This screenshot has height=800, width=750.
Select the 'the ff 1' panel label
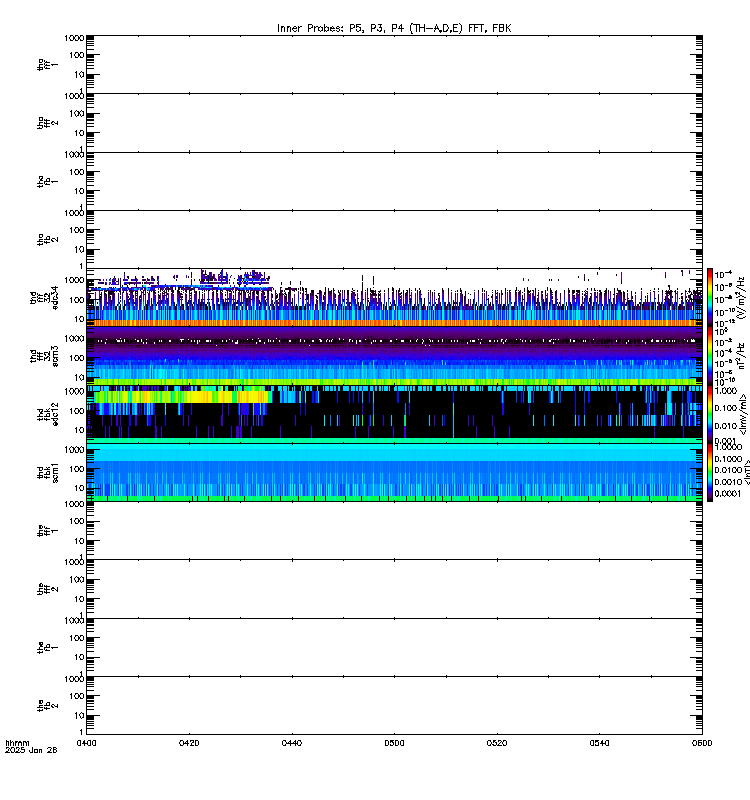point(47,531)
